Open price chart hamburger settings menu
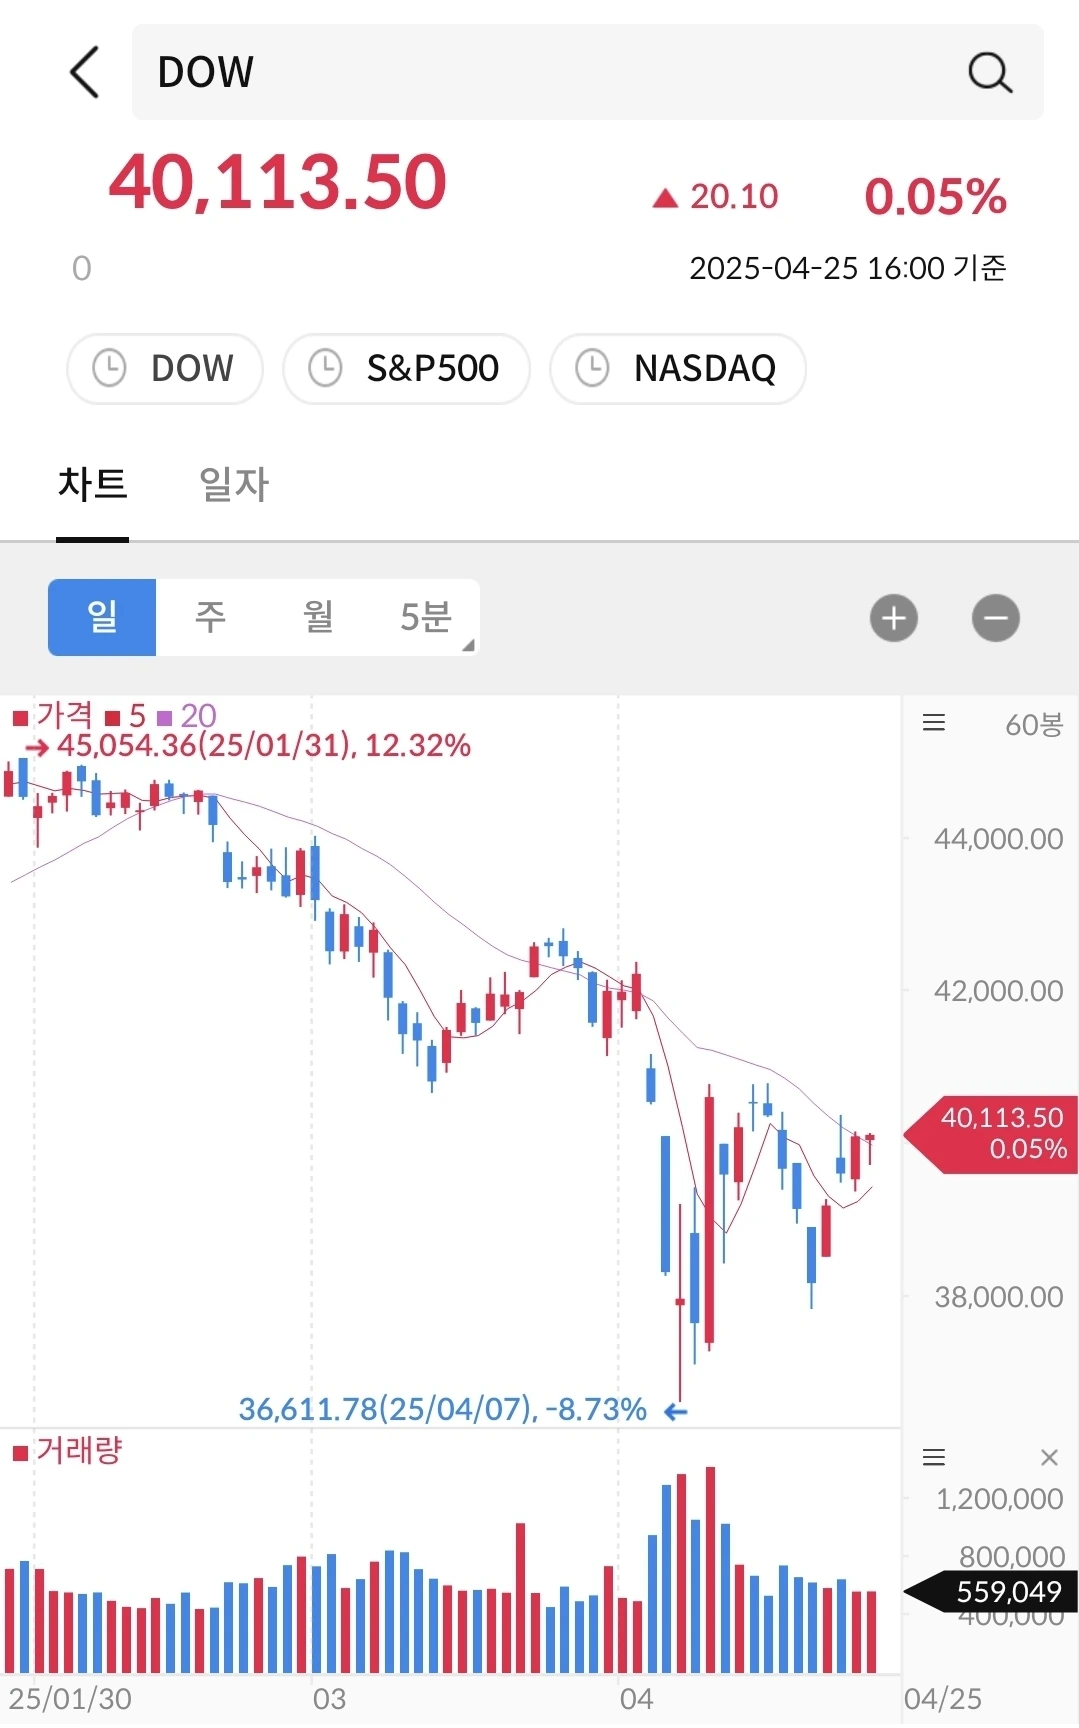The width and height of the screenshot is (1079, 1728). coord(934,723)
